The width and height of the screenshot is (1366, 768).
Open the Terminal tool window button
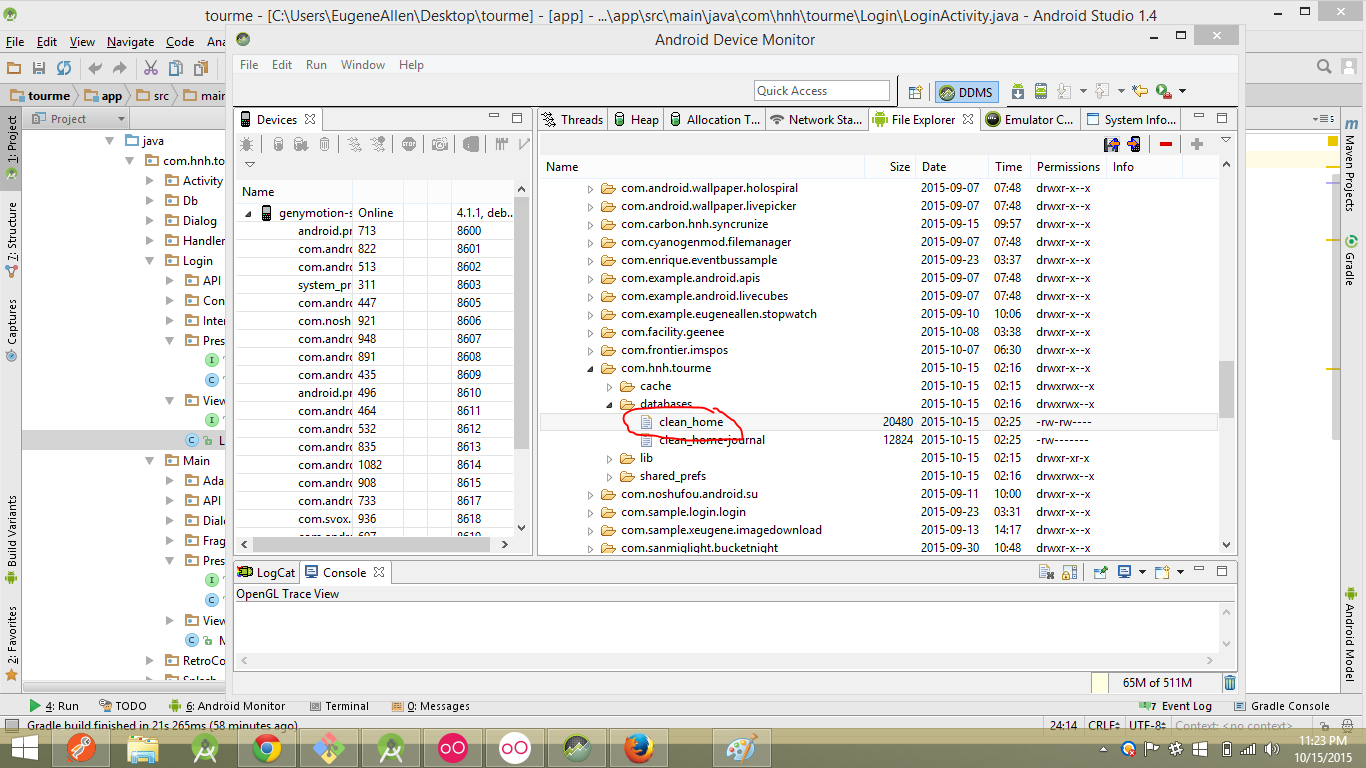click(339, 706)
